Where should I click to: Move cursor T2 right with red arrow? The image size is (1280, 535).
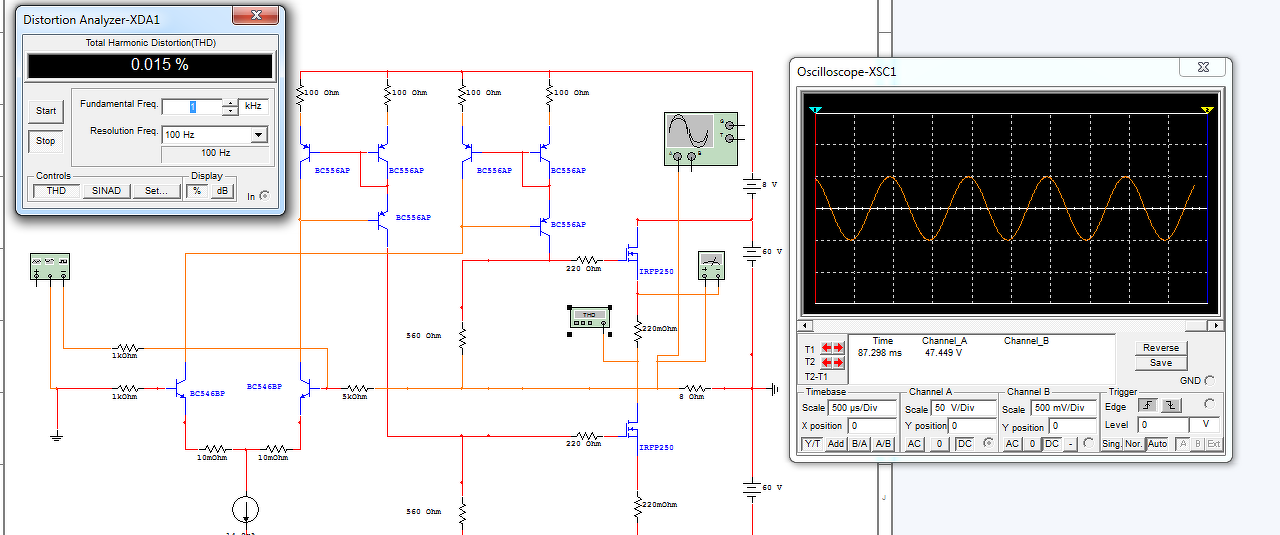tap(839, 363)
